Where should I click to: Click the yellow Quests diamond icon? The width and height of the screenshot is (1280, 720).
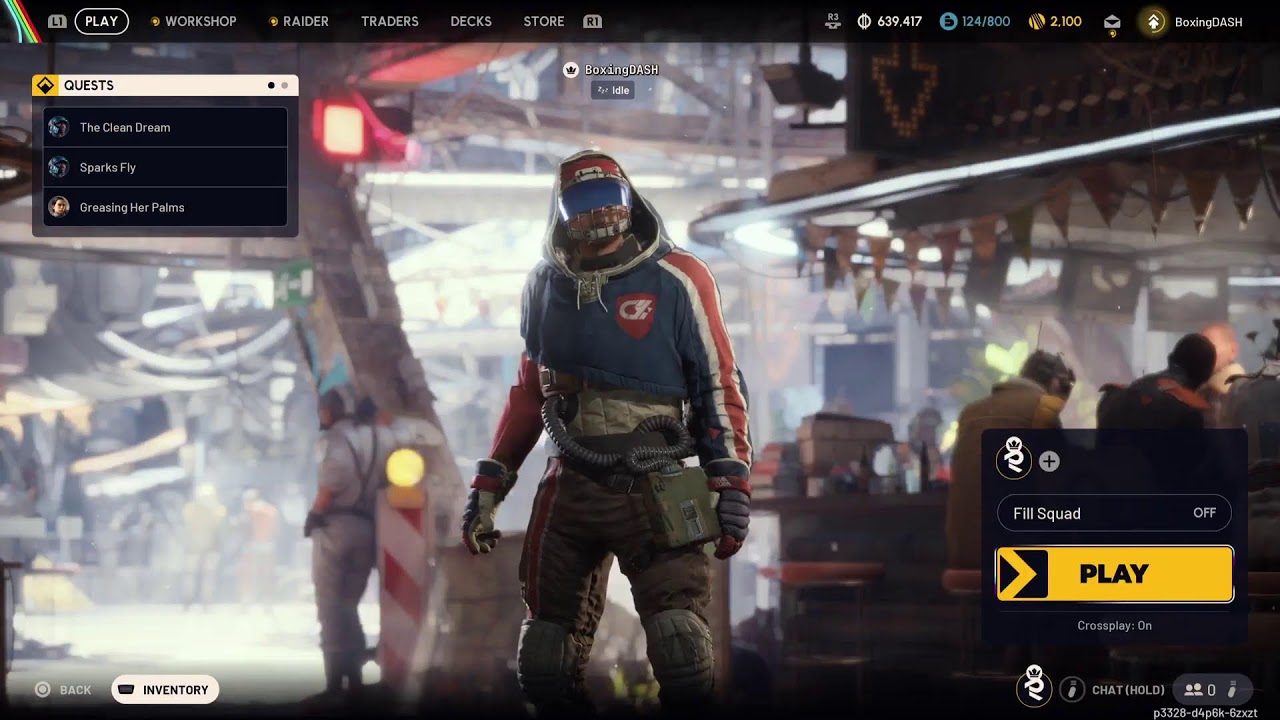coord(45,85)
